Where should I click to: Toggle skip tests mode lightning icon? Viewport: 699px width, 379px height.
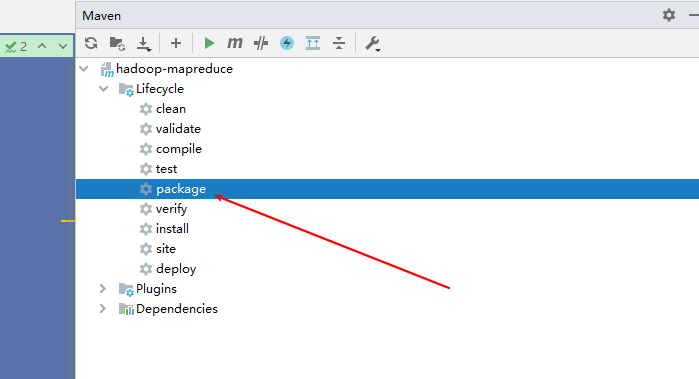pos(287,43)
